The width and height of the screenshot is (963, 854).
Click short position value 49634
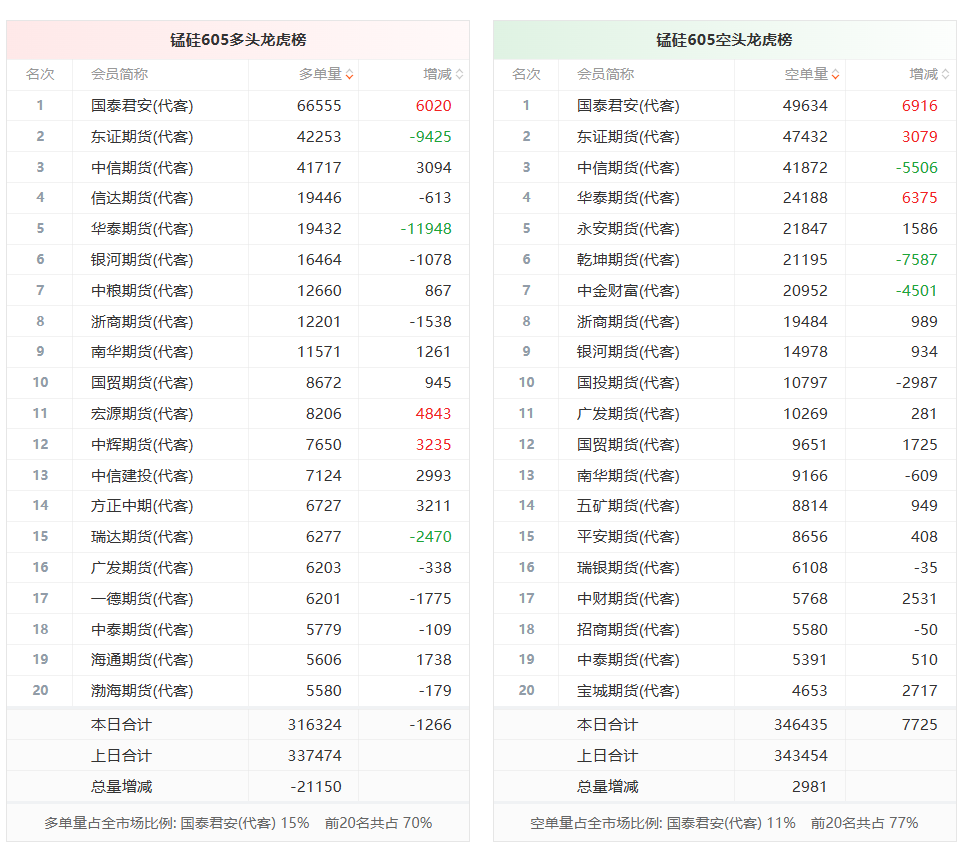(x=805, y=106)
